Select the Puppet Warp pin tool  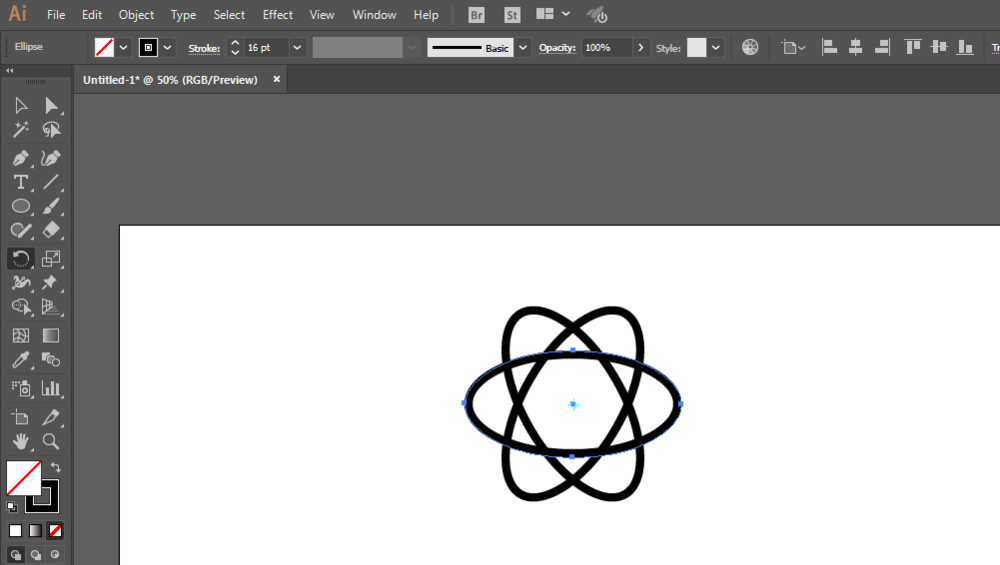tap(51, 282)
